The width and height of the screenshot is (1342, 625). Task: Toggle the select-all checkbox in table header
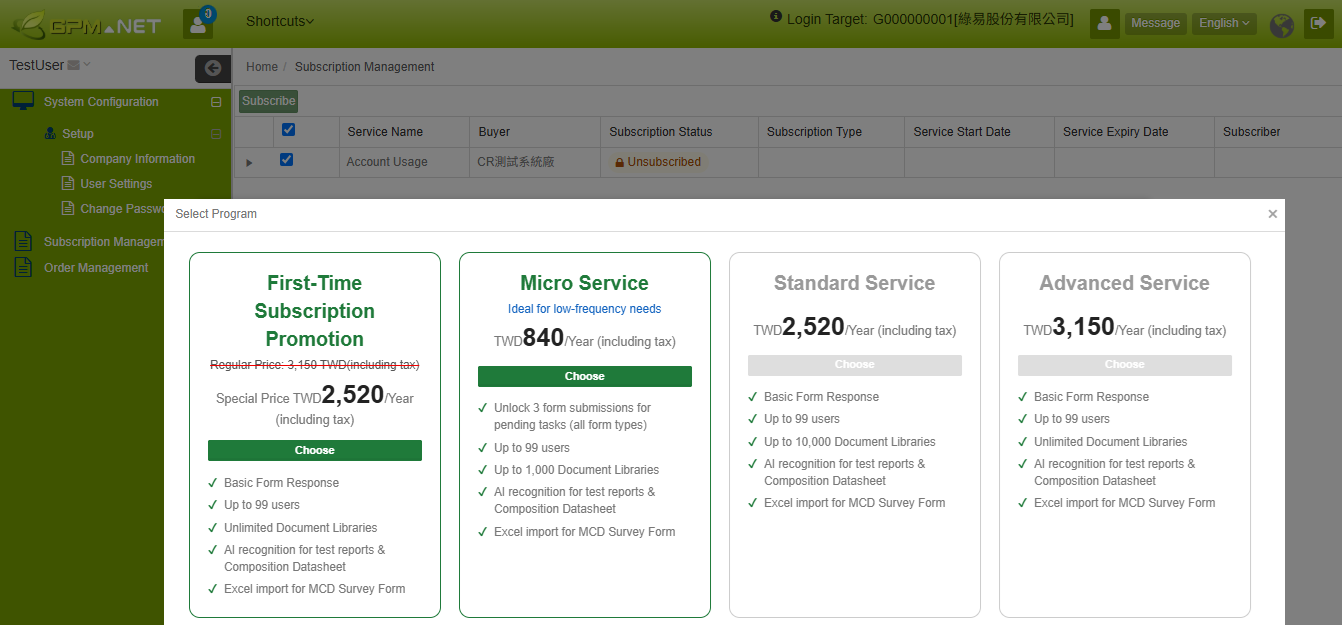tap(288, 130)
